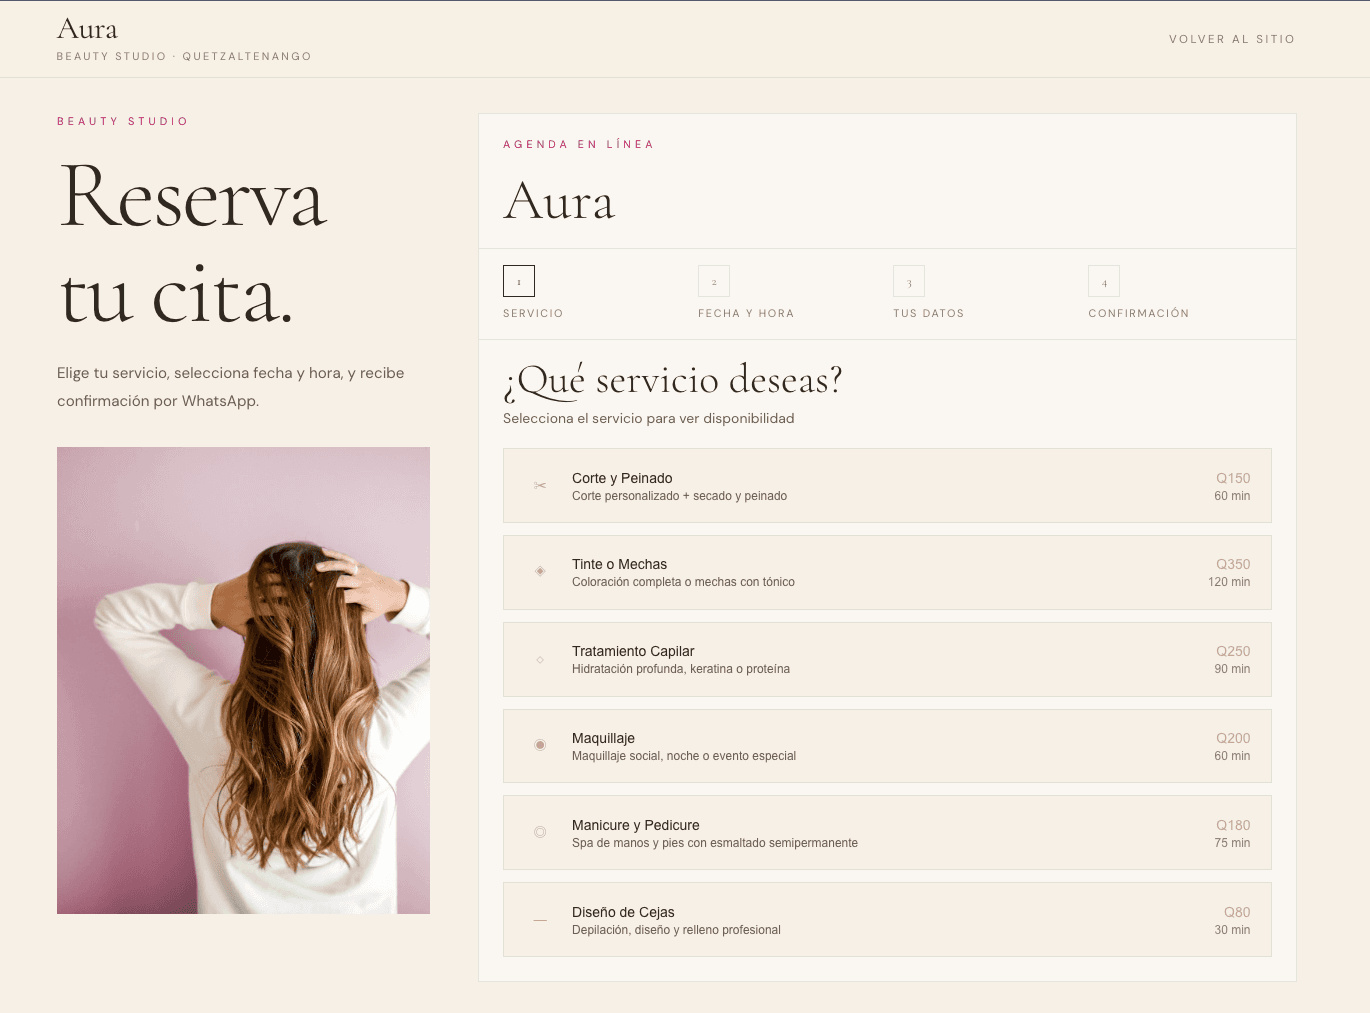This screenshot has width=1370, height=1013.
Task: Jump to step 4 box Confirmación
Action: pos(1104,281)
